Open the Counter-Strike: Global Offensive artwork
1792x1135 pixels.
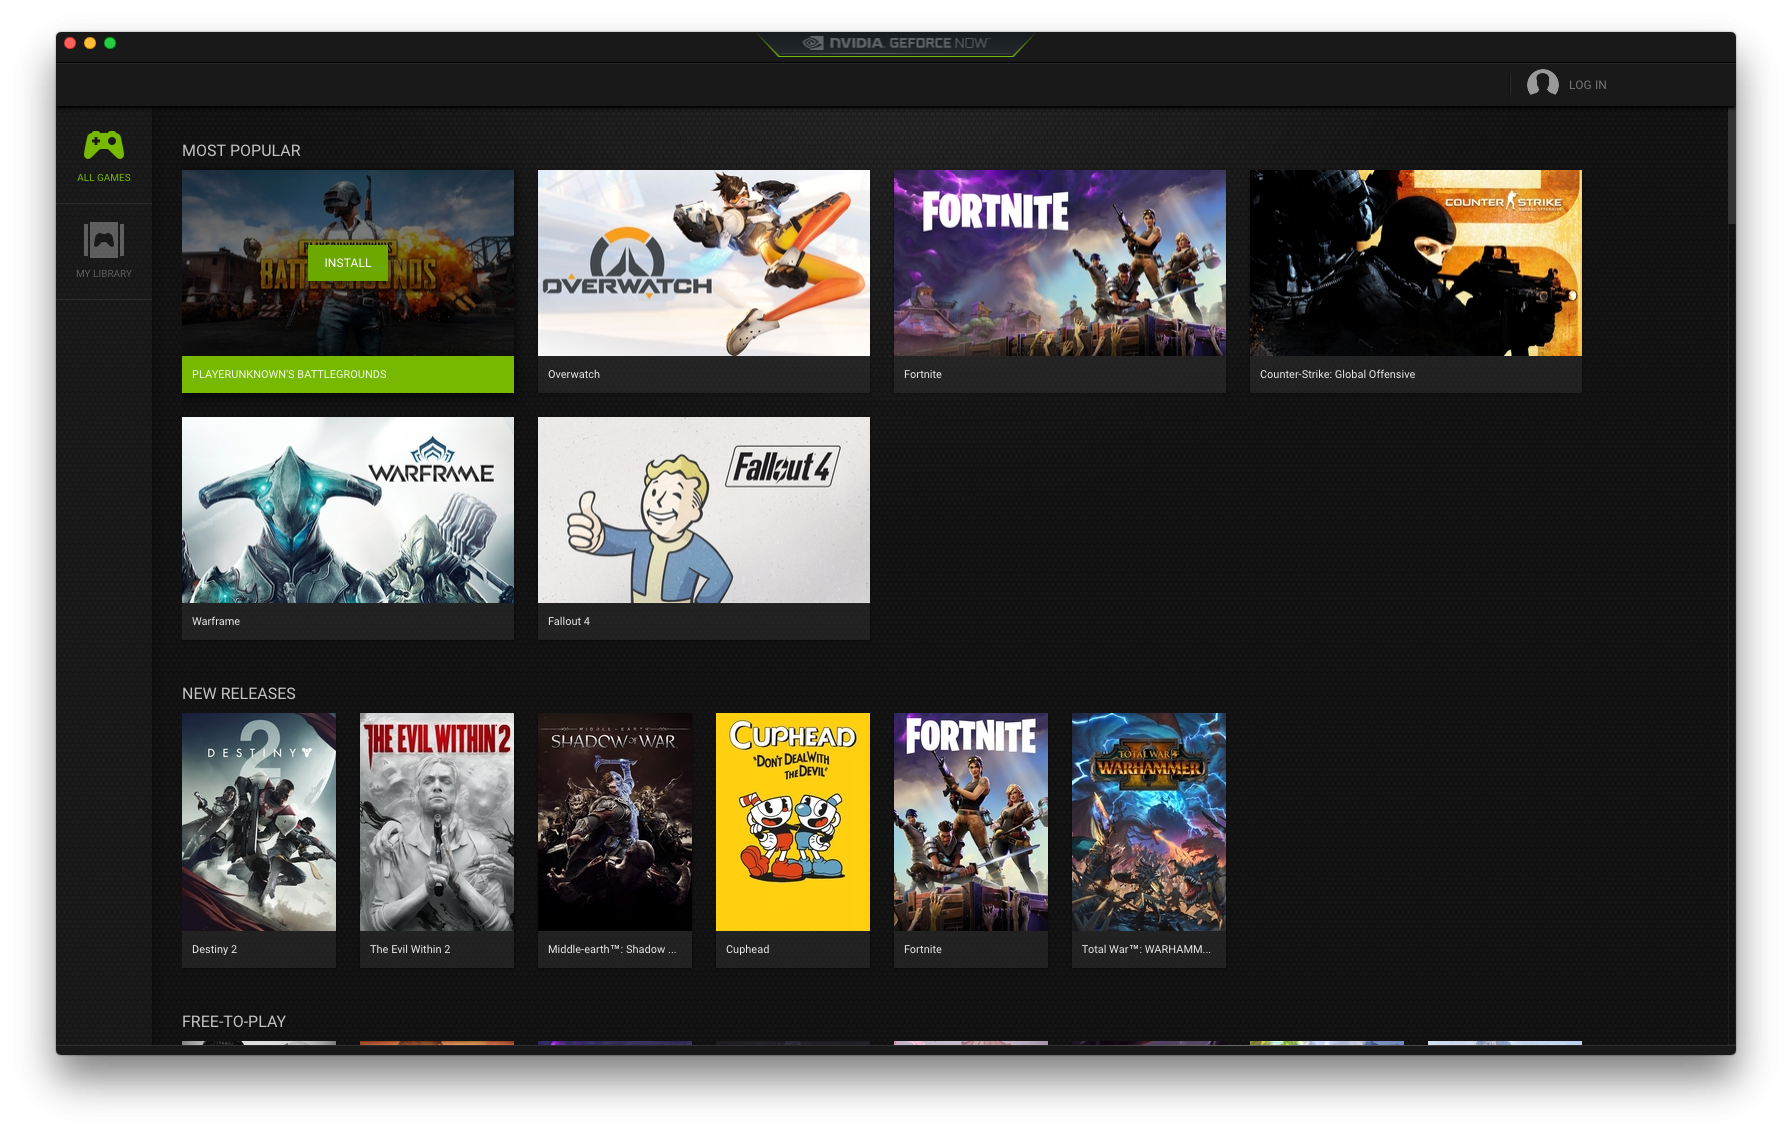[x=1416, y=263]
